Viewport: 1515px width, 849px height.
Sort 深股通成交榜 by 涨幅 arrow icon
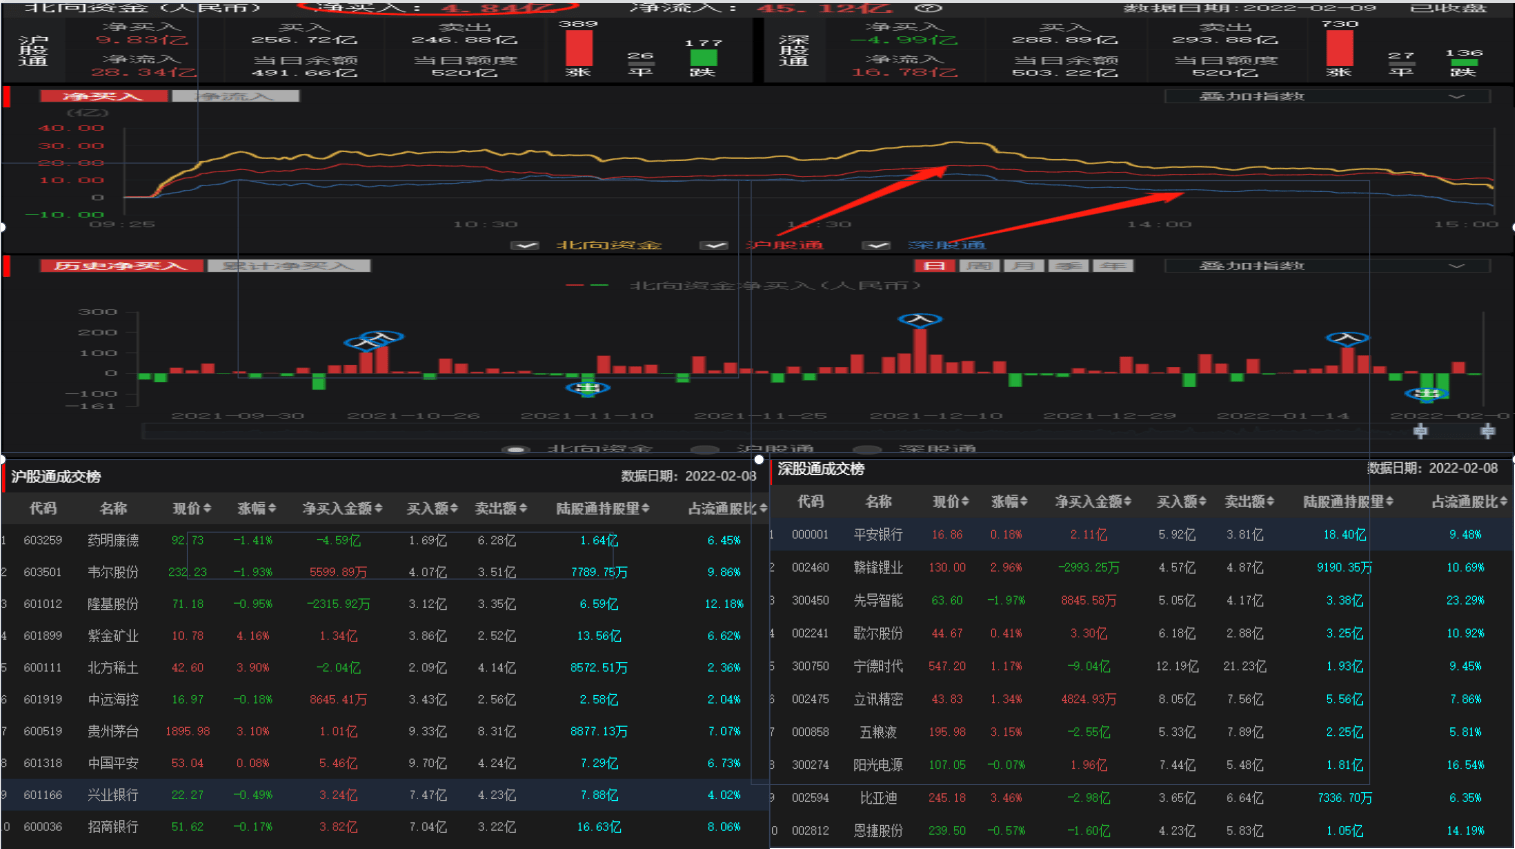pyautogui.click(x=1025, y=502)
